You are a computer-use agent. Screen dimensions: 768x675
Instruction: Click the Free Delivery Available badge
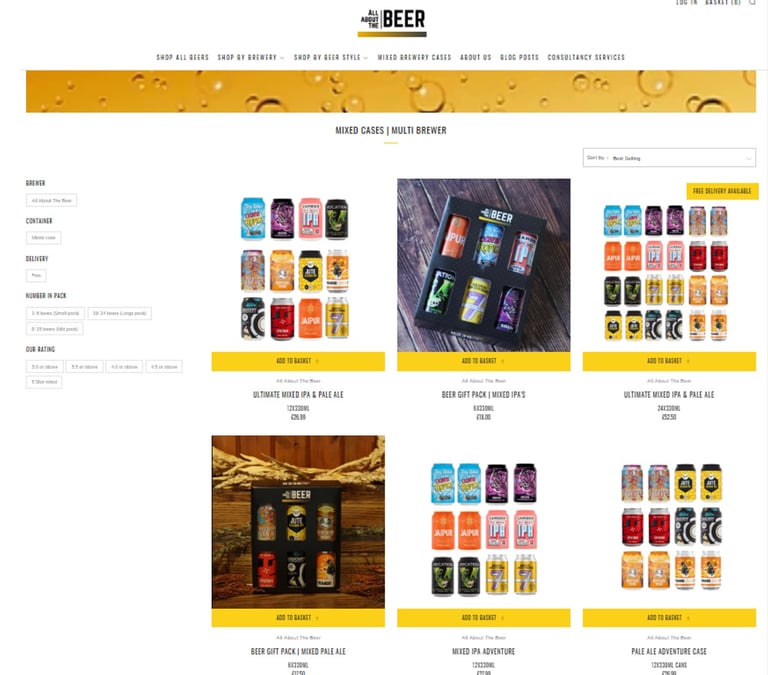click(x=722, y=191)
